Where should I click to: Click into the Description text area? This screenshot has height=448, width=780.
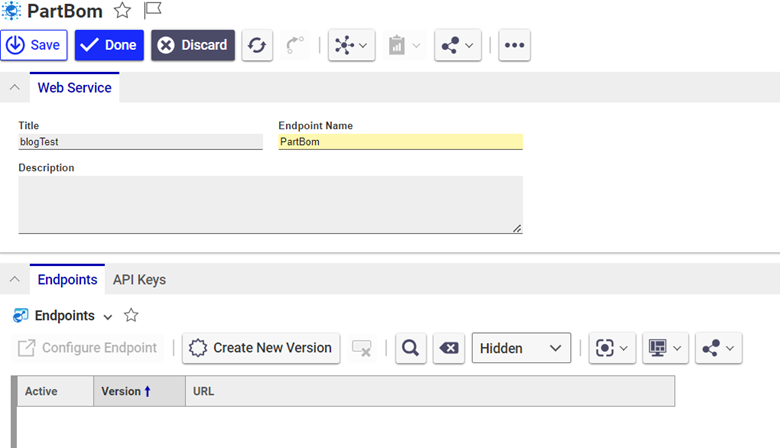click(270, 204)
